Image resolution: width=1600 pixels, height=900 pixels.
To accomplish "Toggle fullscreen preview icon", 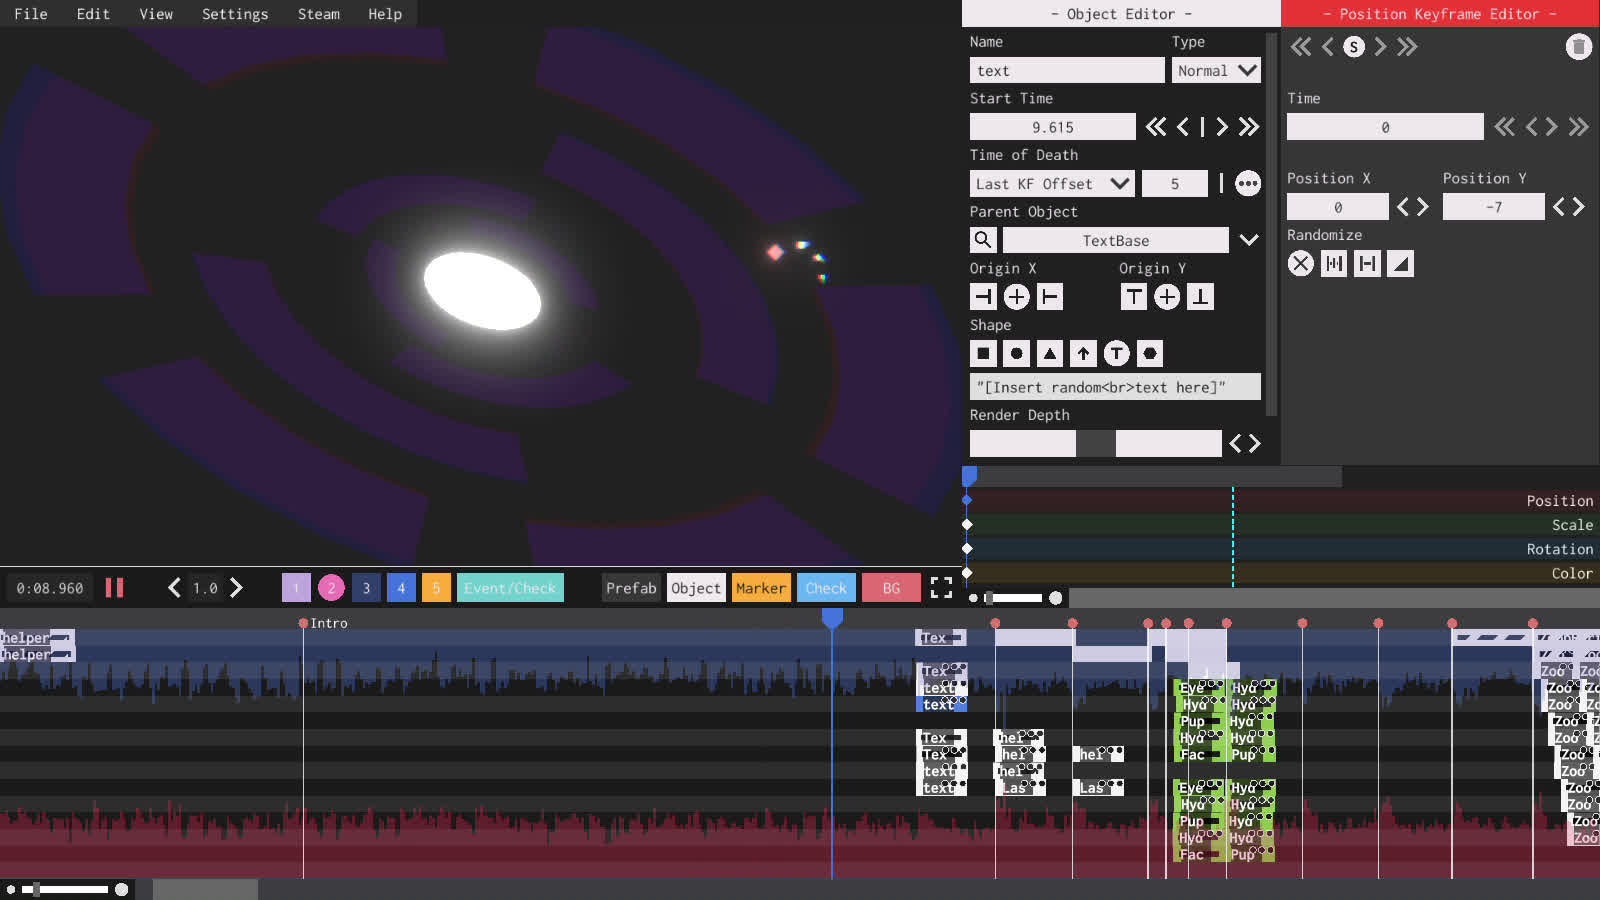I will [x=941, y=588].
